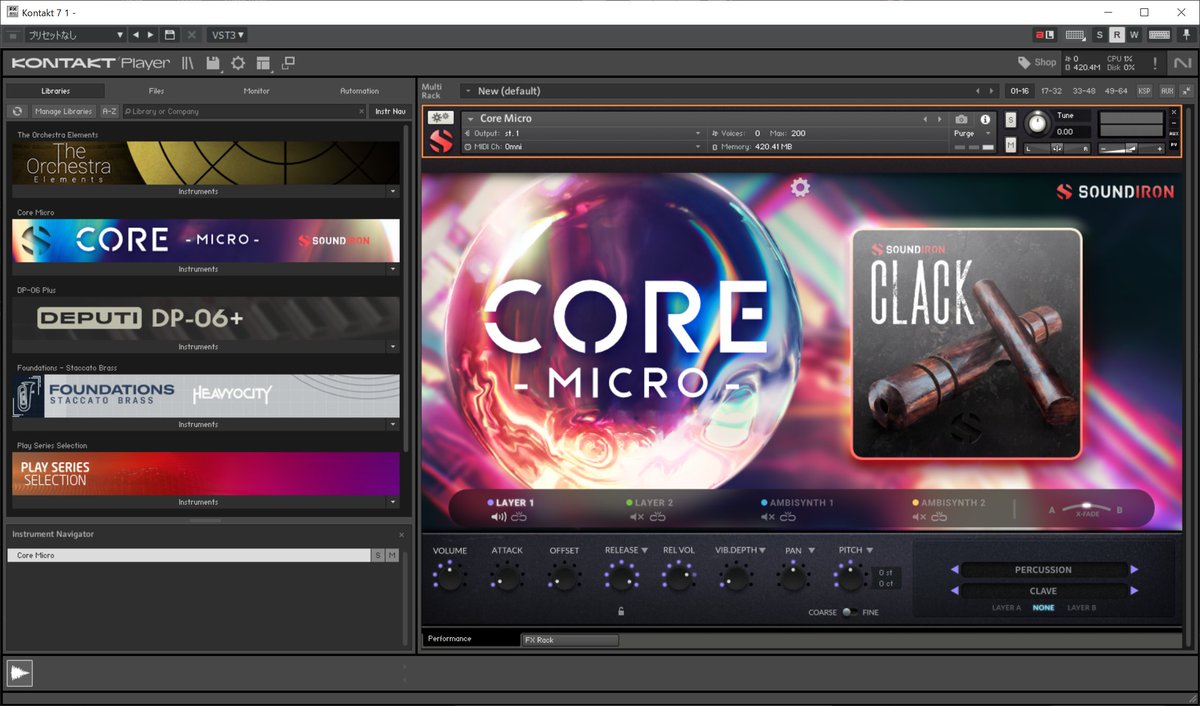Click the Instr Nav button
The height and width of the screenshot is (706, 1200).
(x=390, y=111)
